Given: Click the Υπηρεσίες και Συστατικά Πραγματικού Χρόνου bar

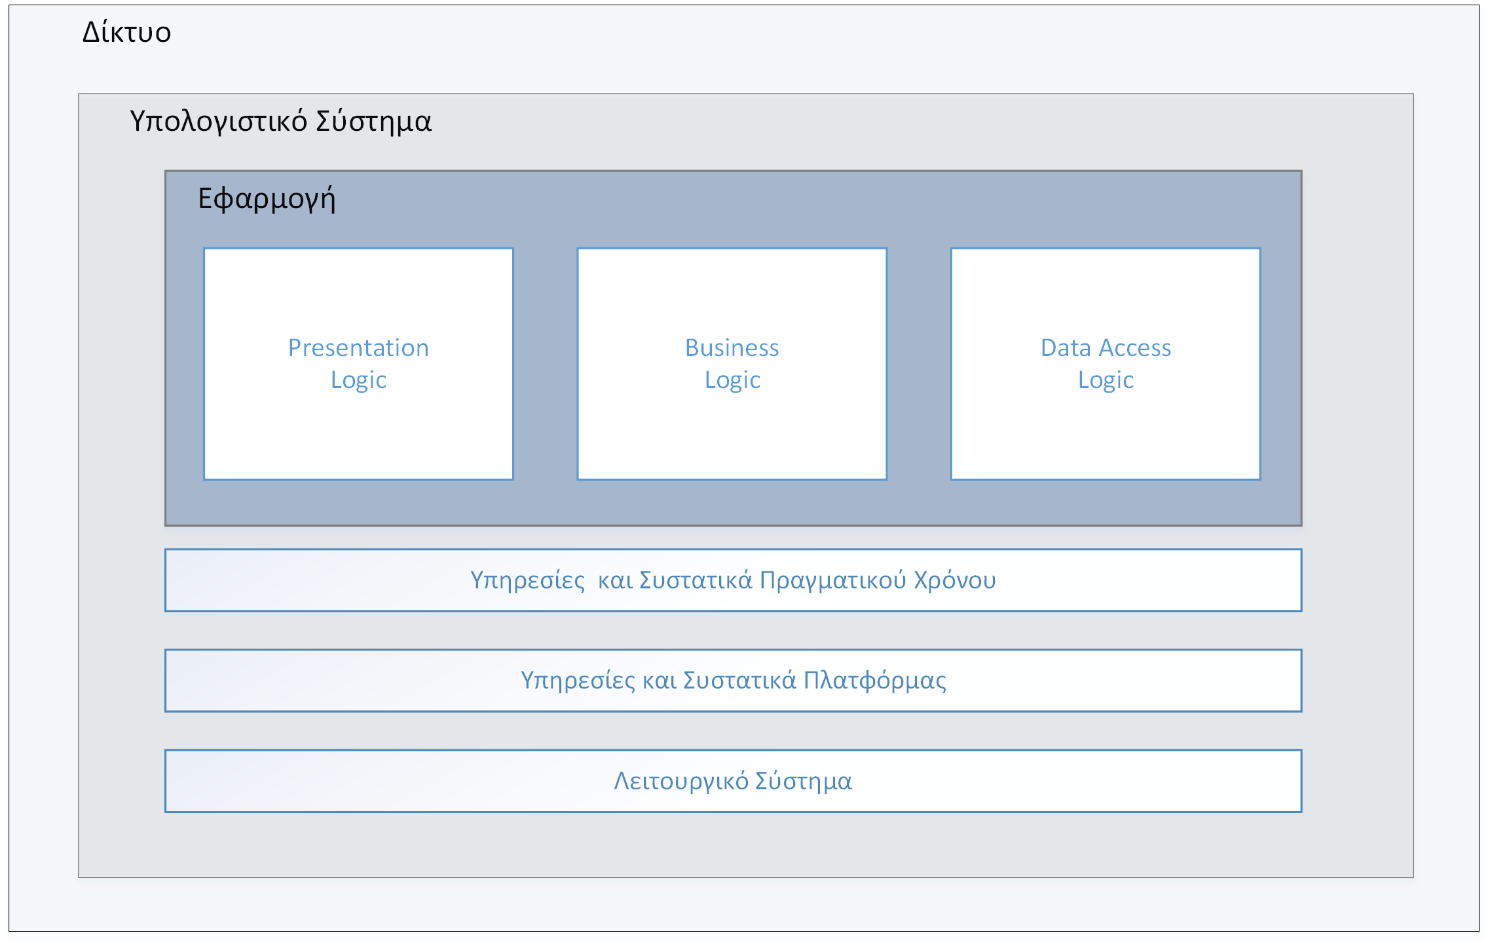Looking at the screenshot, I should coord(733,580).
